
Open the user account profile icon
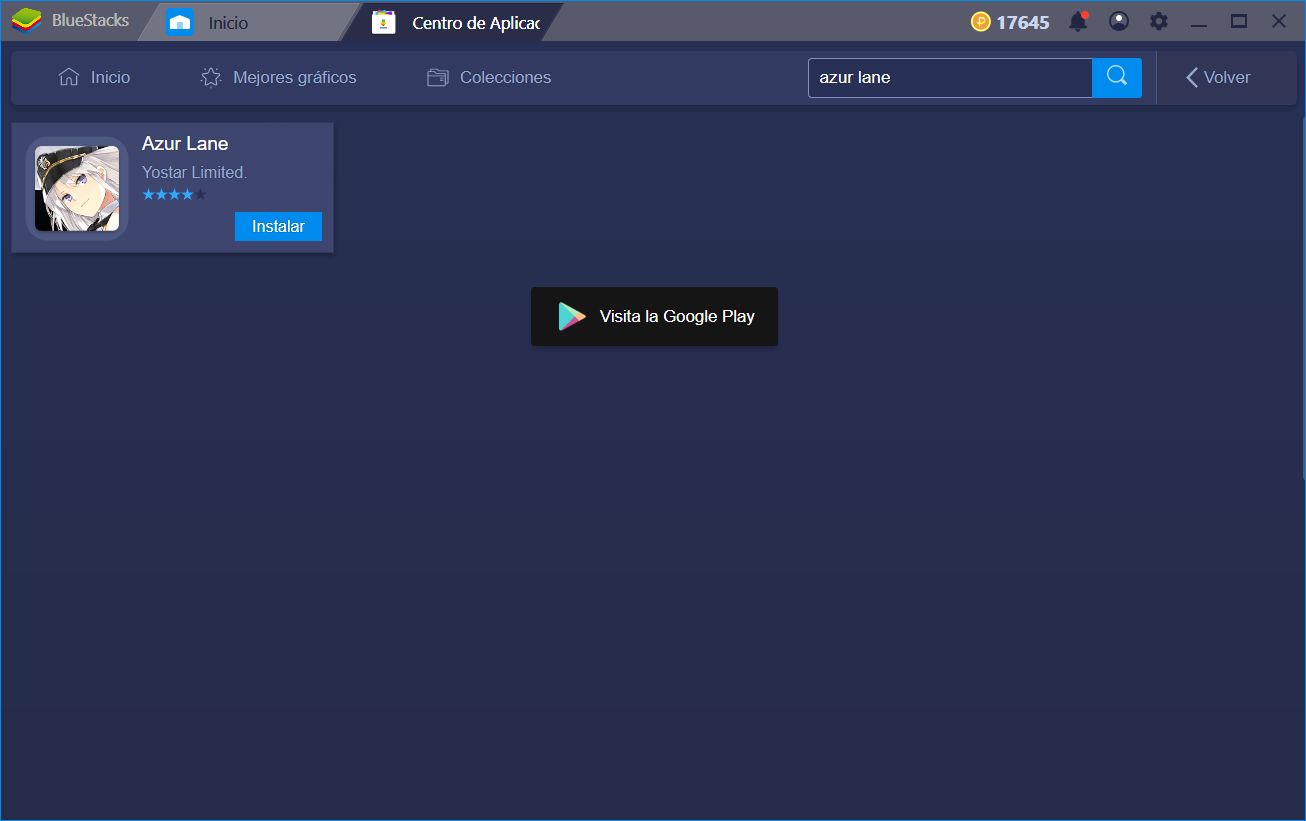pos(1119,21)
